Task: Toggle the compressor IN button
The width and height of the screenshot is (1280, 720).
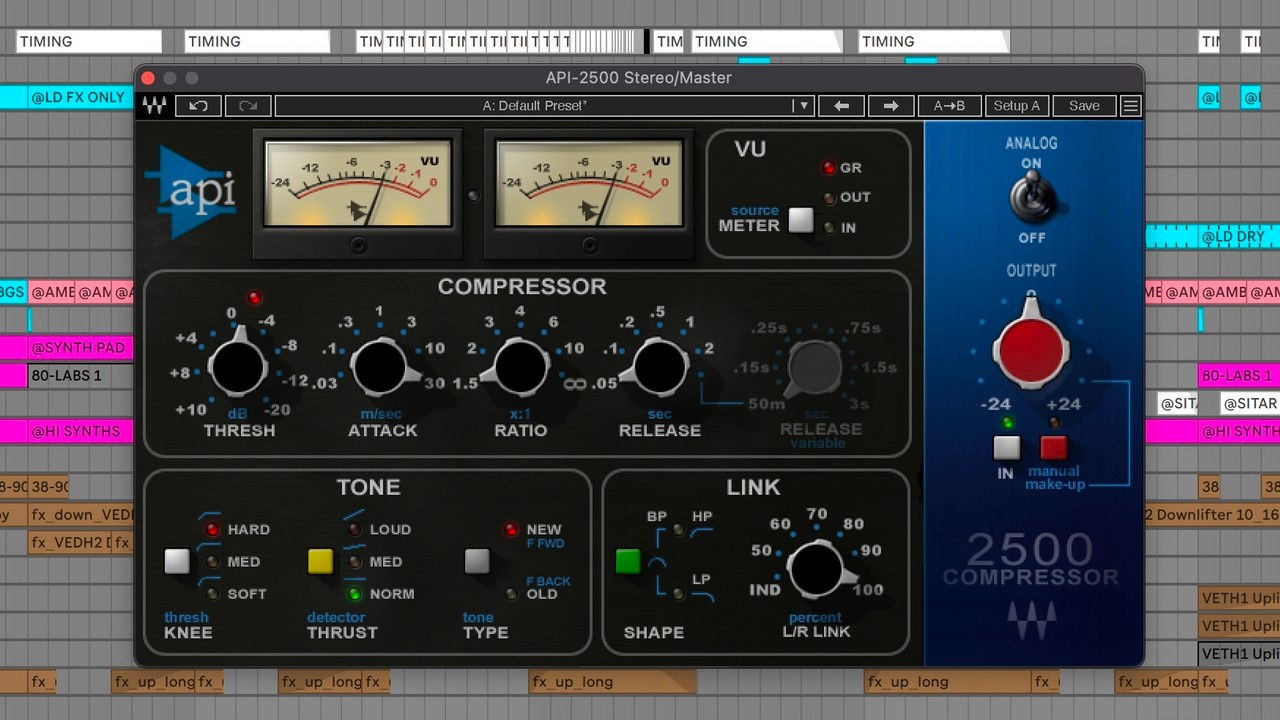Action: pos(1007,447)
